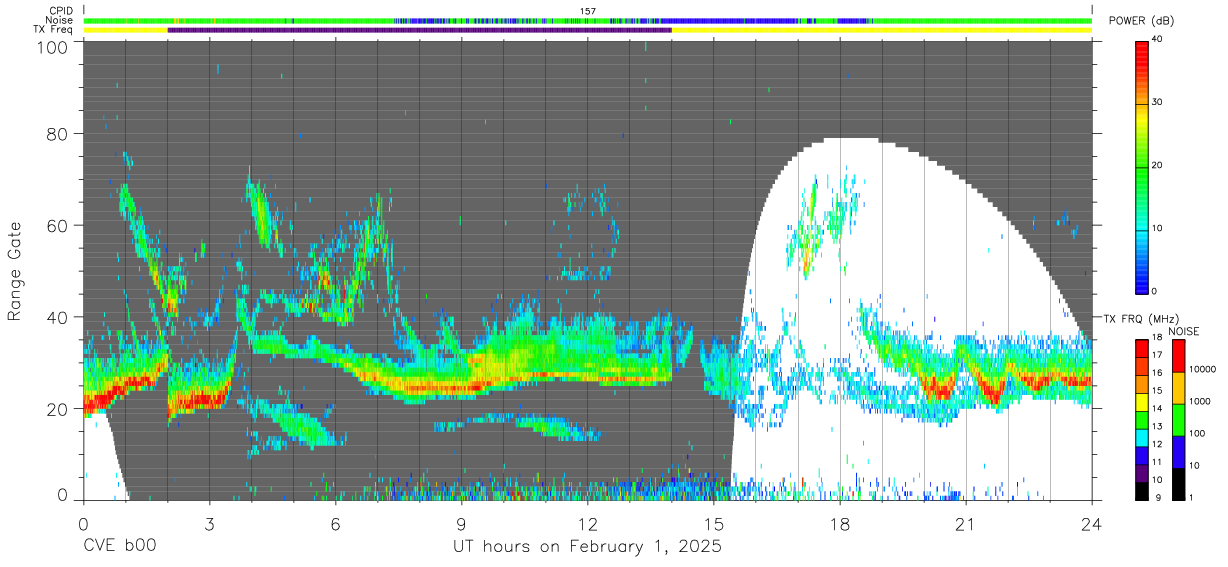Click the CPID value 157
This screenshot has width=1228, height=567.
588,10
